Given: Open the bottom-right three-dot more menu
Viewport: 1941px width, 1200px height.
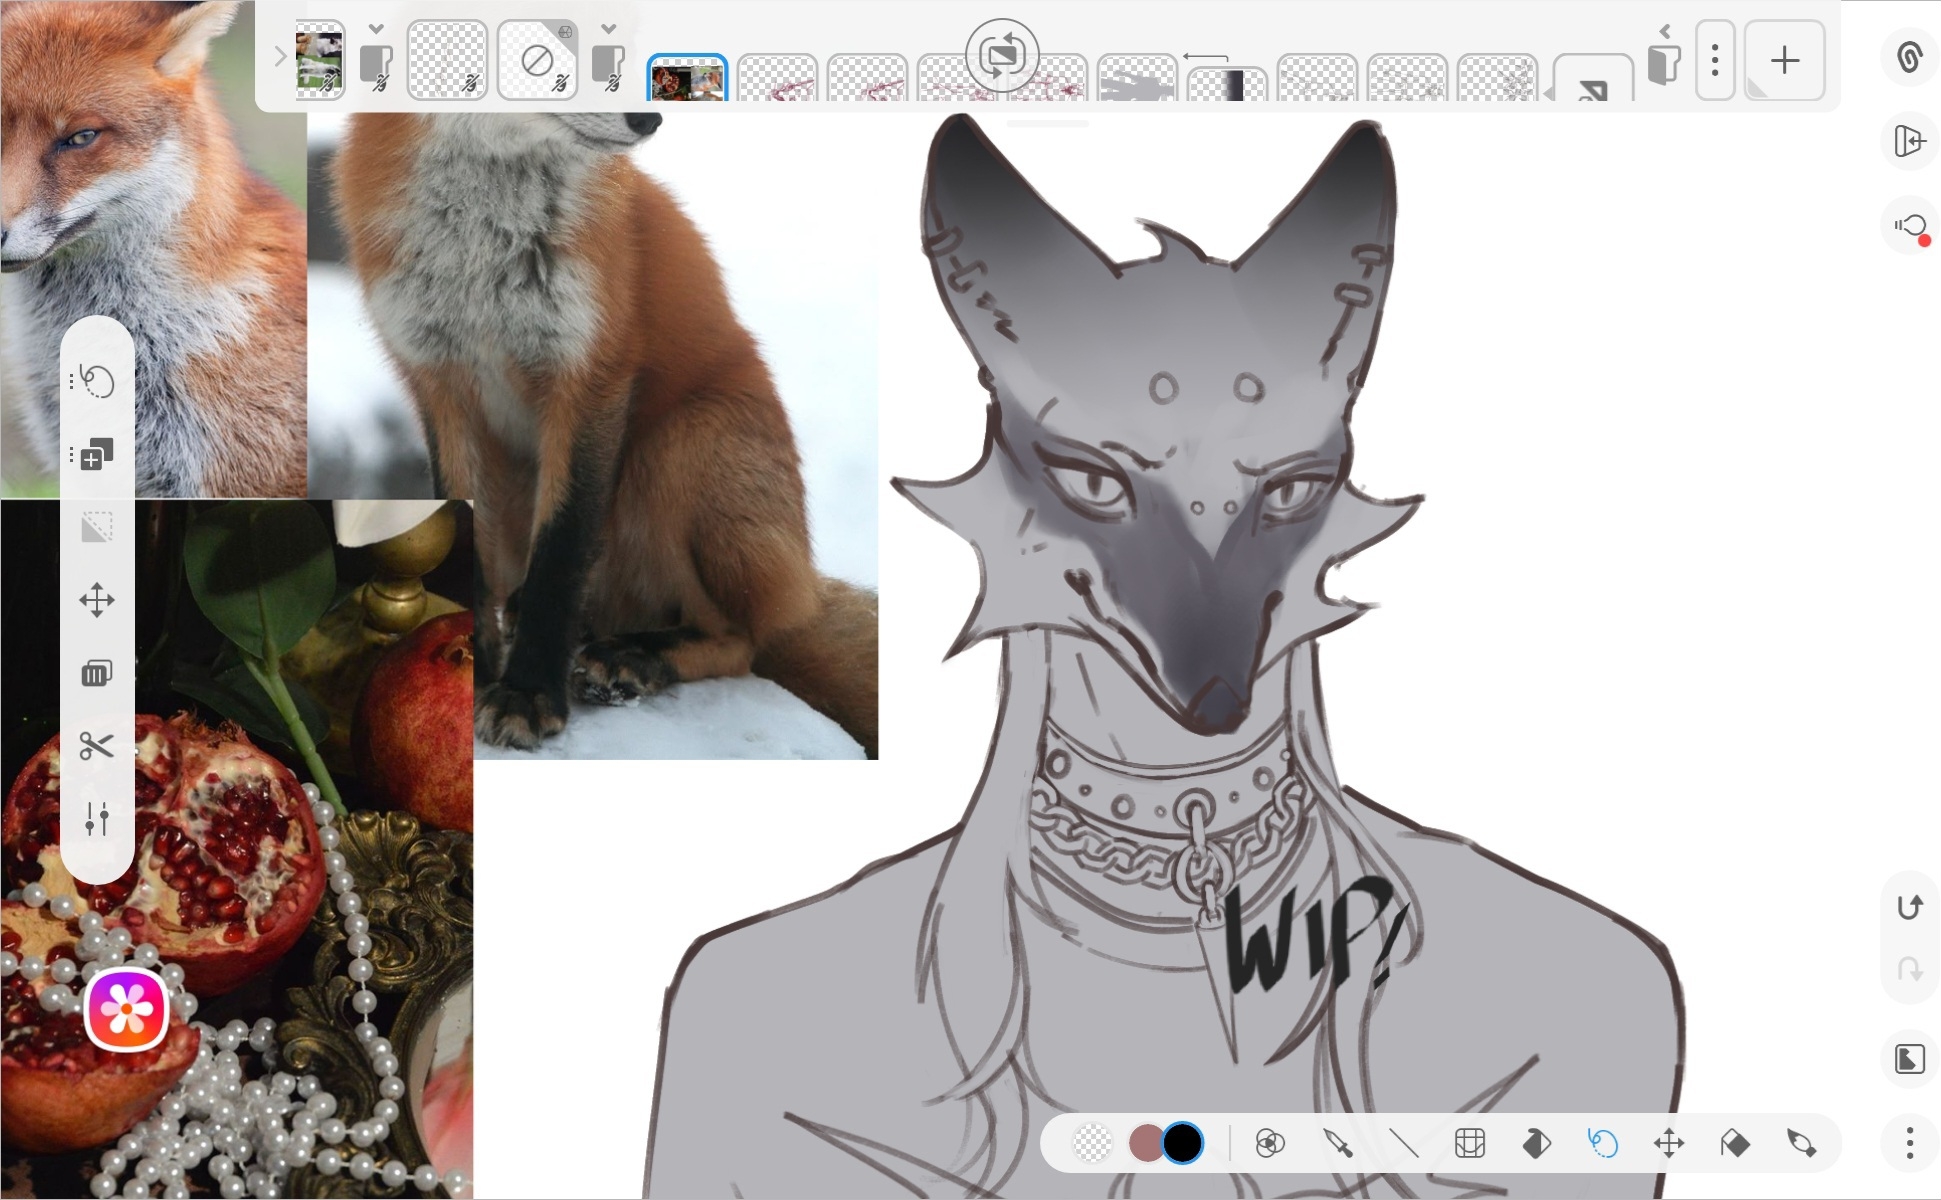Looking at the screenshot, I should [x=1910, y=1143].
